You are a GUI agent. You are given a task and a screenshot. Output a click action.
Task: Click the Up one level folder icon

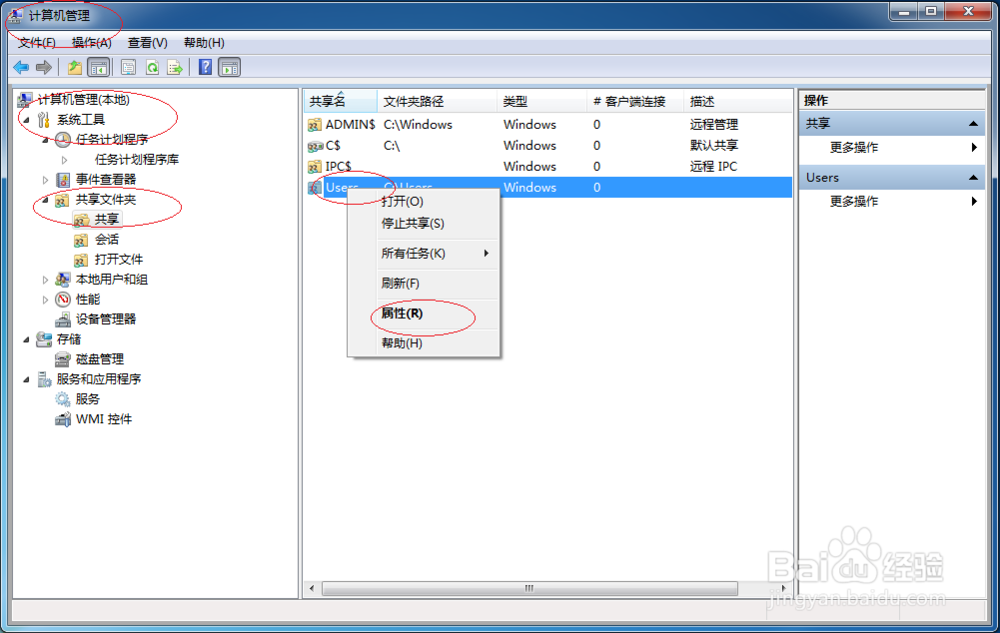tap(75, 67)
